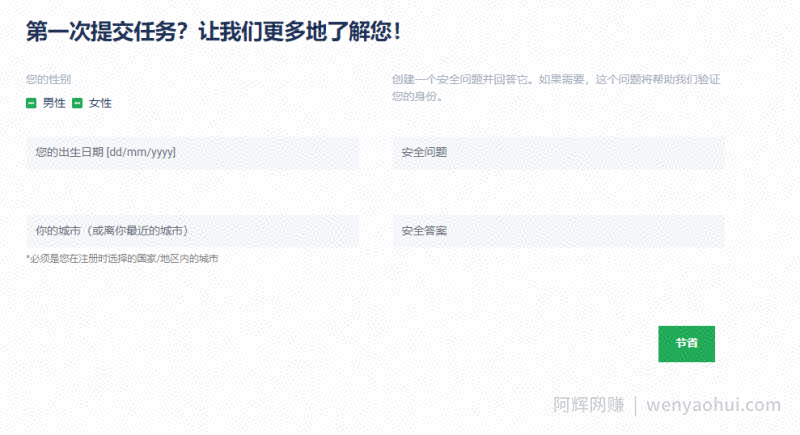Select the 男性 gender option
The image size is (800, 435).
31,104
